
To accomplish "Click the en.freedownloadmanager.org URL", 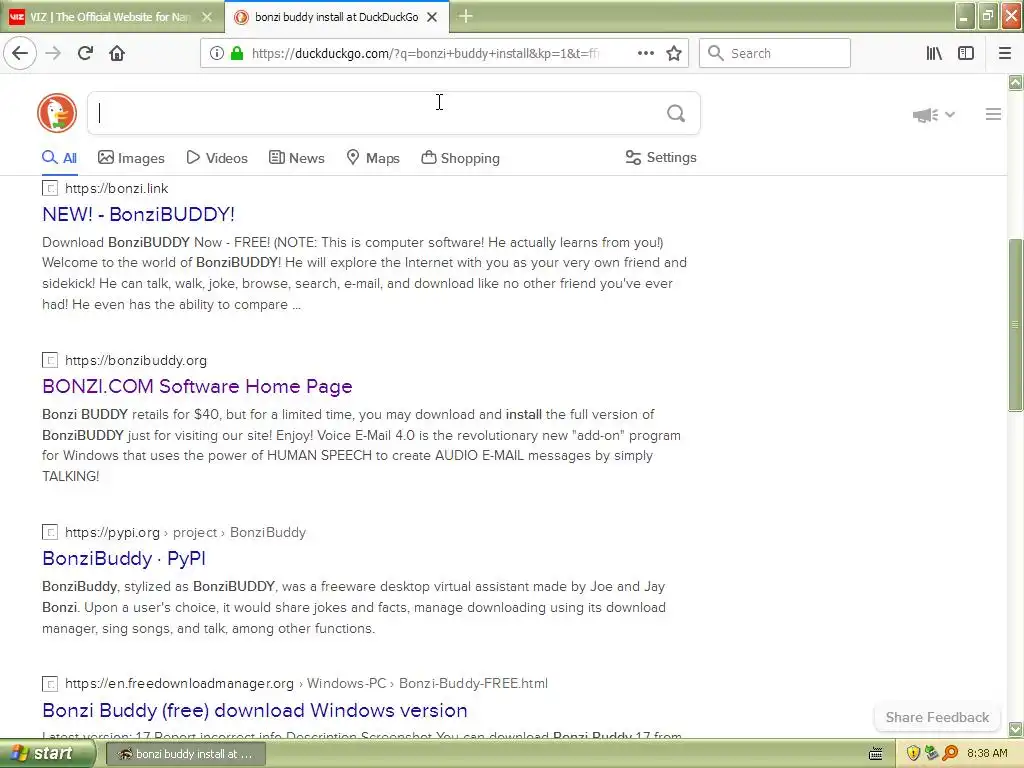I will click(x=306, y=684).
